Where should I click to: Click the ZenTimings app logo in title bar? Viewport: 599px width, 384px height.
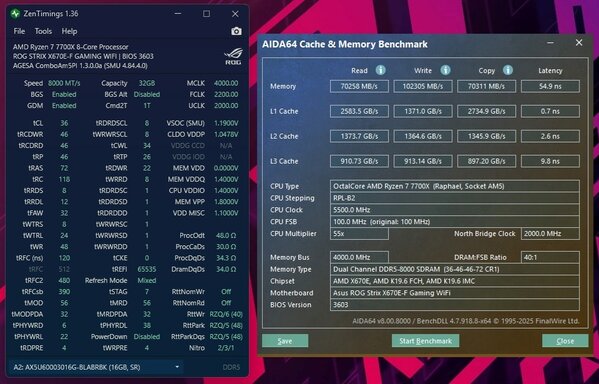[15, 14]
